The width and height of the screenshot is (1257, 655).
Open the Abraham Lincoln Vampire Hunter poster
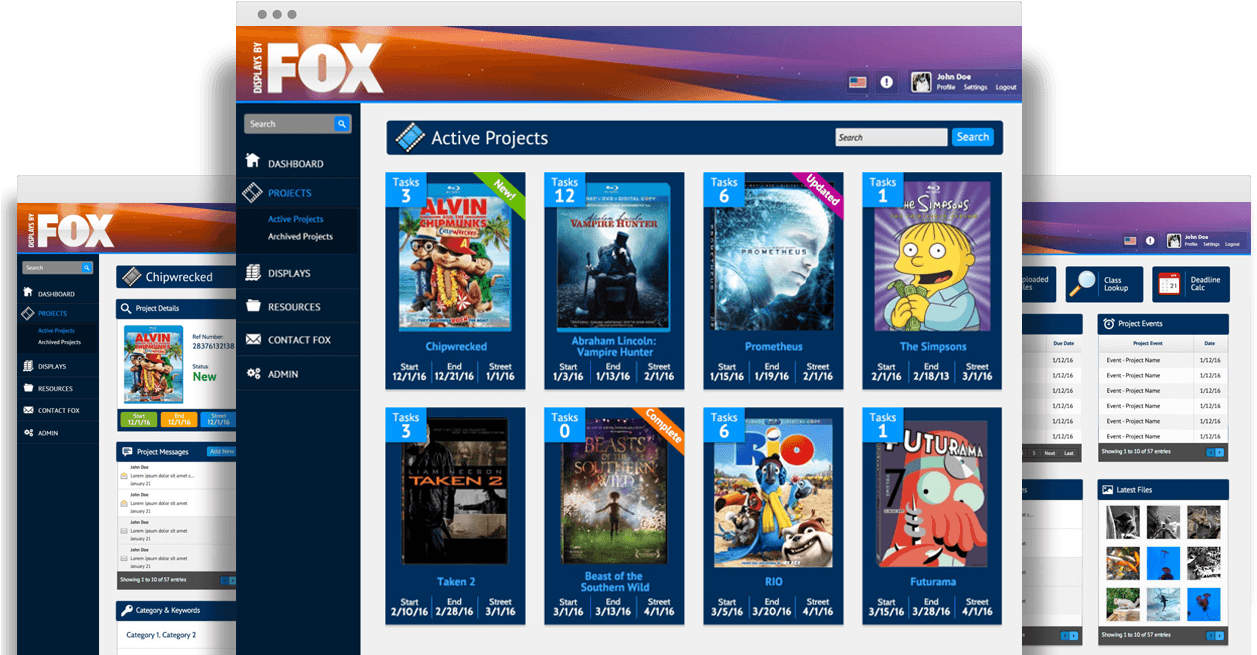(x=614, y=255)
